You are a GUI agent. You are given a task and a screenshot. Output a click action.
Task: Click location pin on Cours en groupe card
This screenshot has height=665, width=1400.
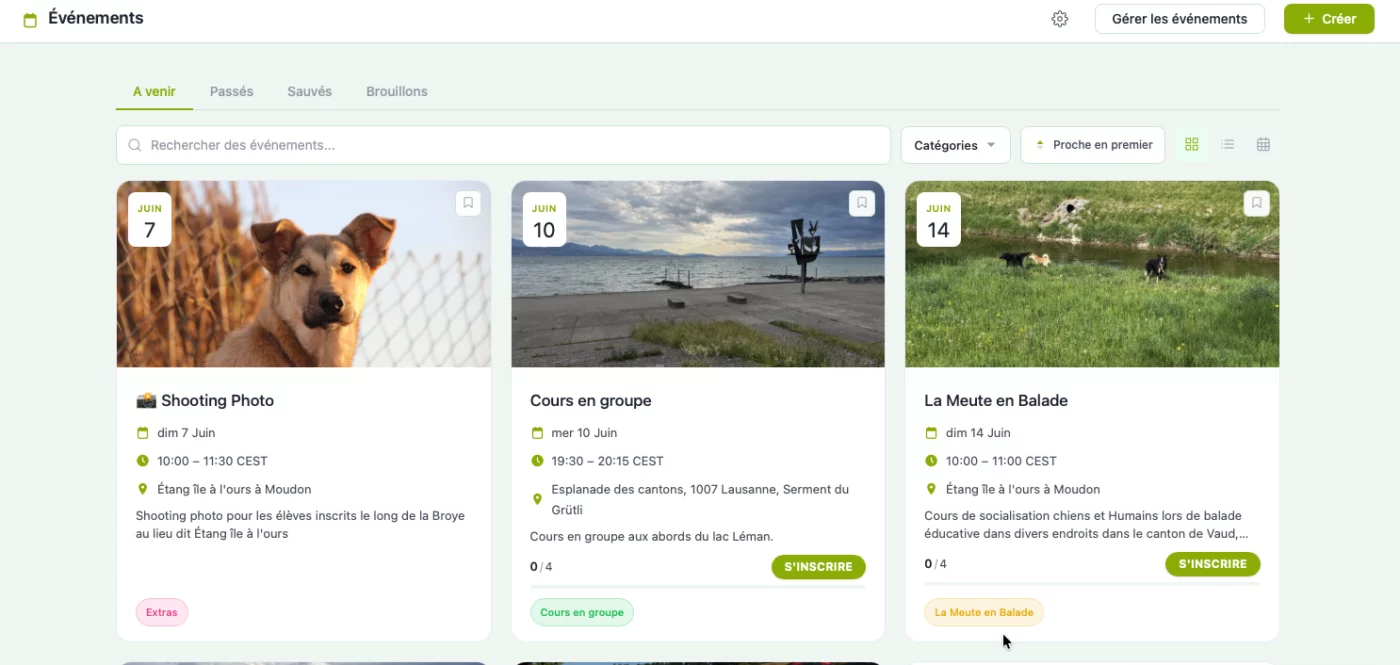click(x=537, y=499)
